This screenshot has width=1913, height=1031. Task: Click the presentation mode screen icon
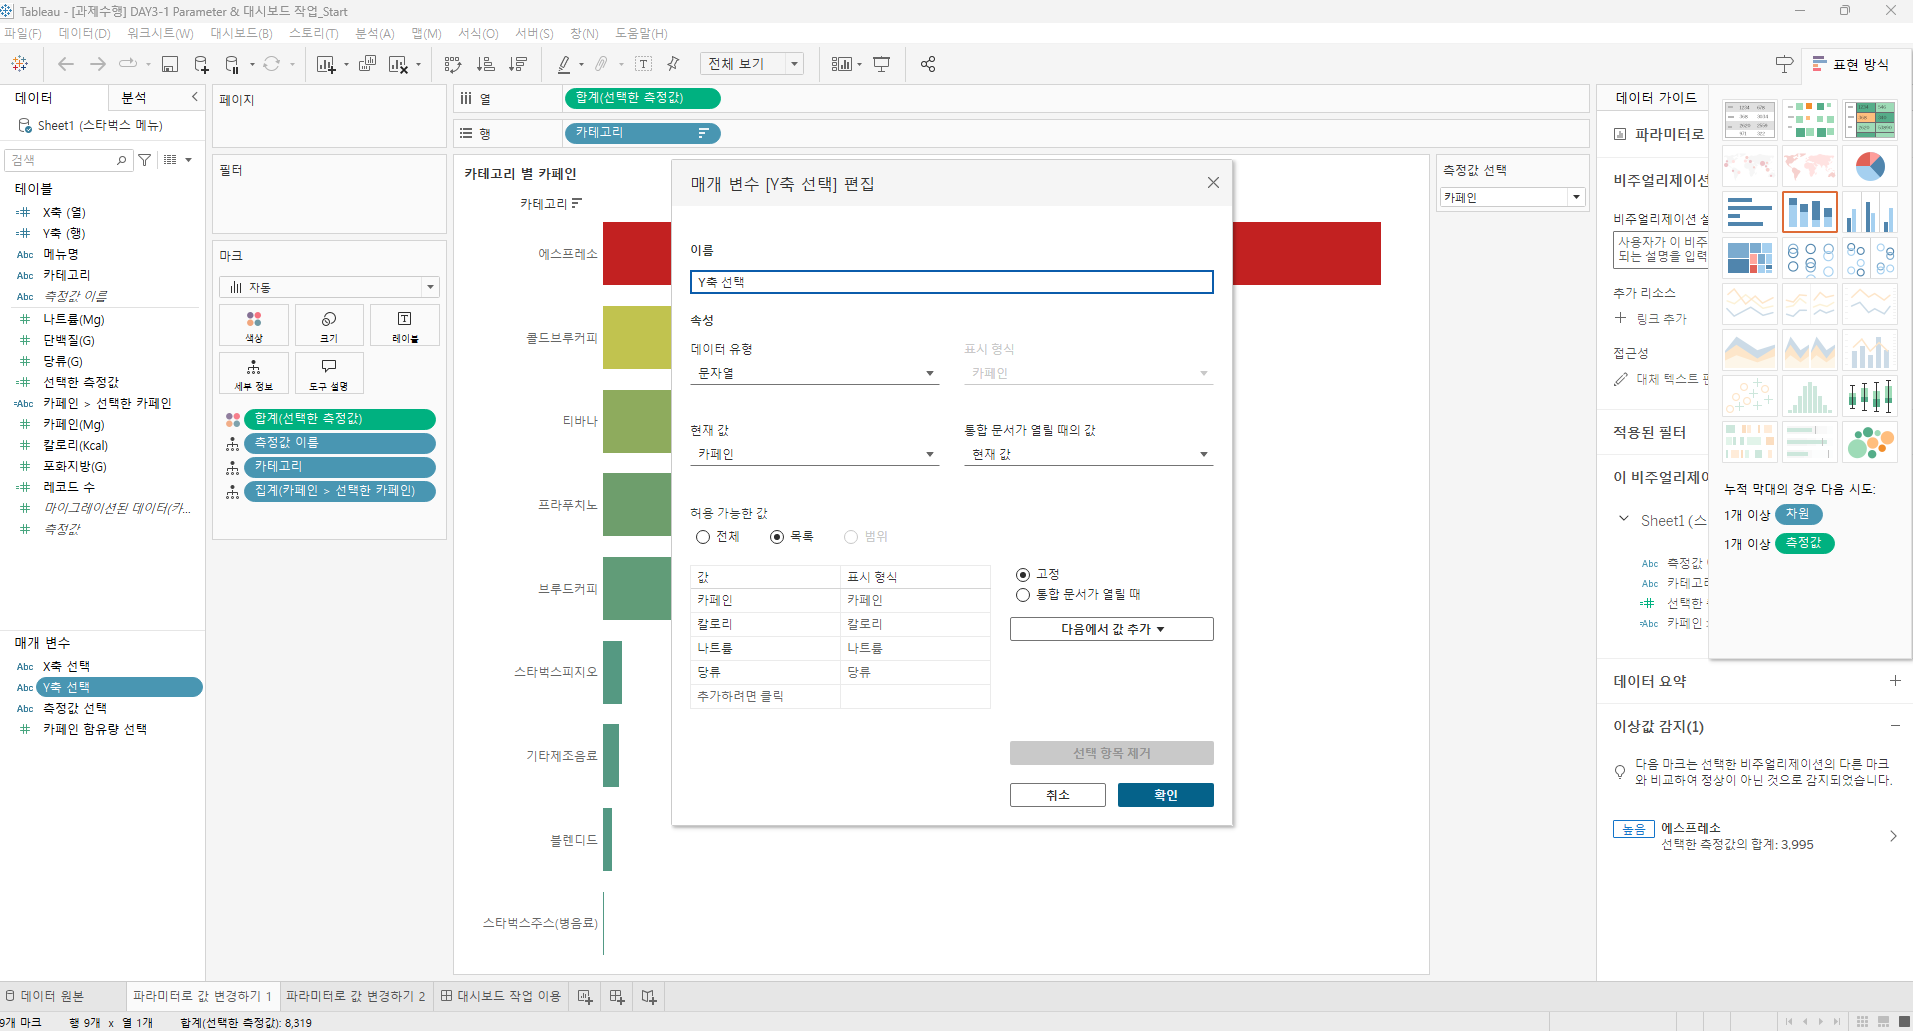[881, 64]
